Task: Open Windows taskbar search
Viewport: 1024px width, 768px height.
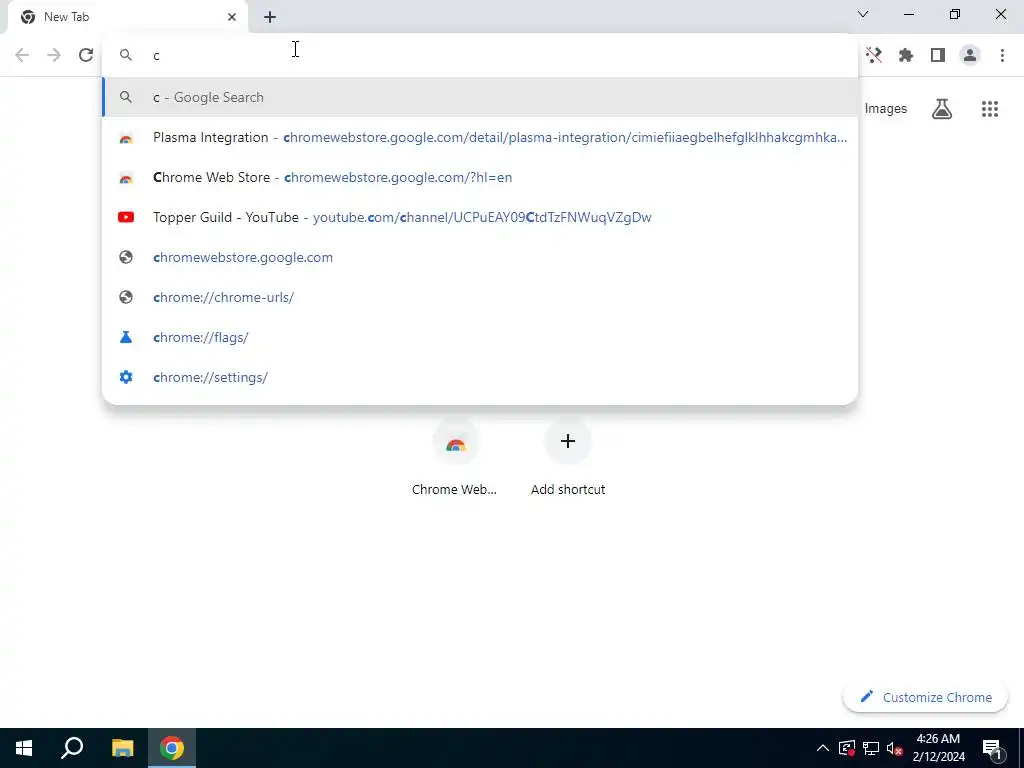Action: point(72,748)
